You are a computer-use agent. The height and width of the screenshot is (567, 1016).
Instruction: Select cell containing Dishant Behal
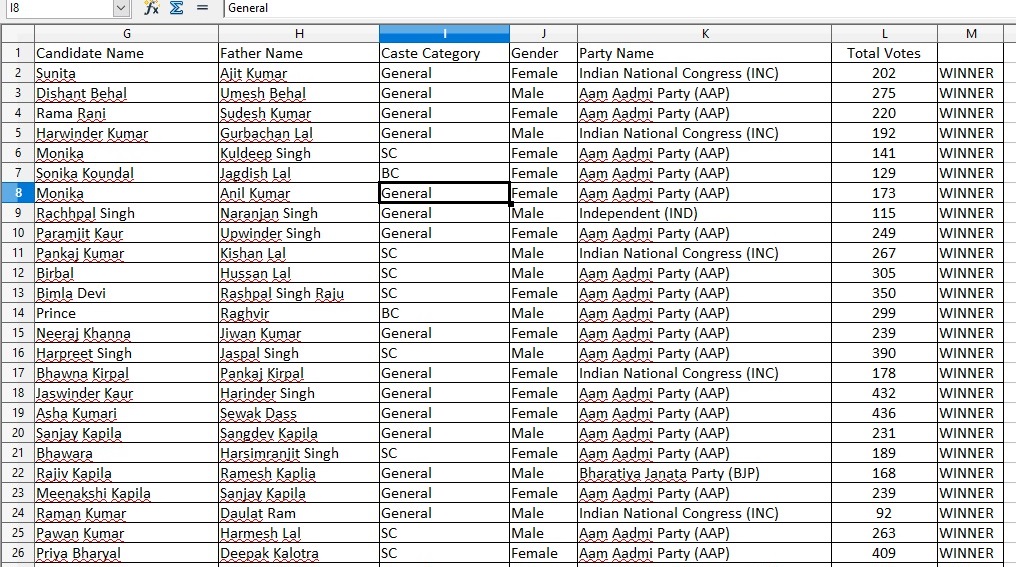click(x=126, y=93)
